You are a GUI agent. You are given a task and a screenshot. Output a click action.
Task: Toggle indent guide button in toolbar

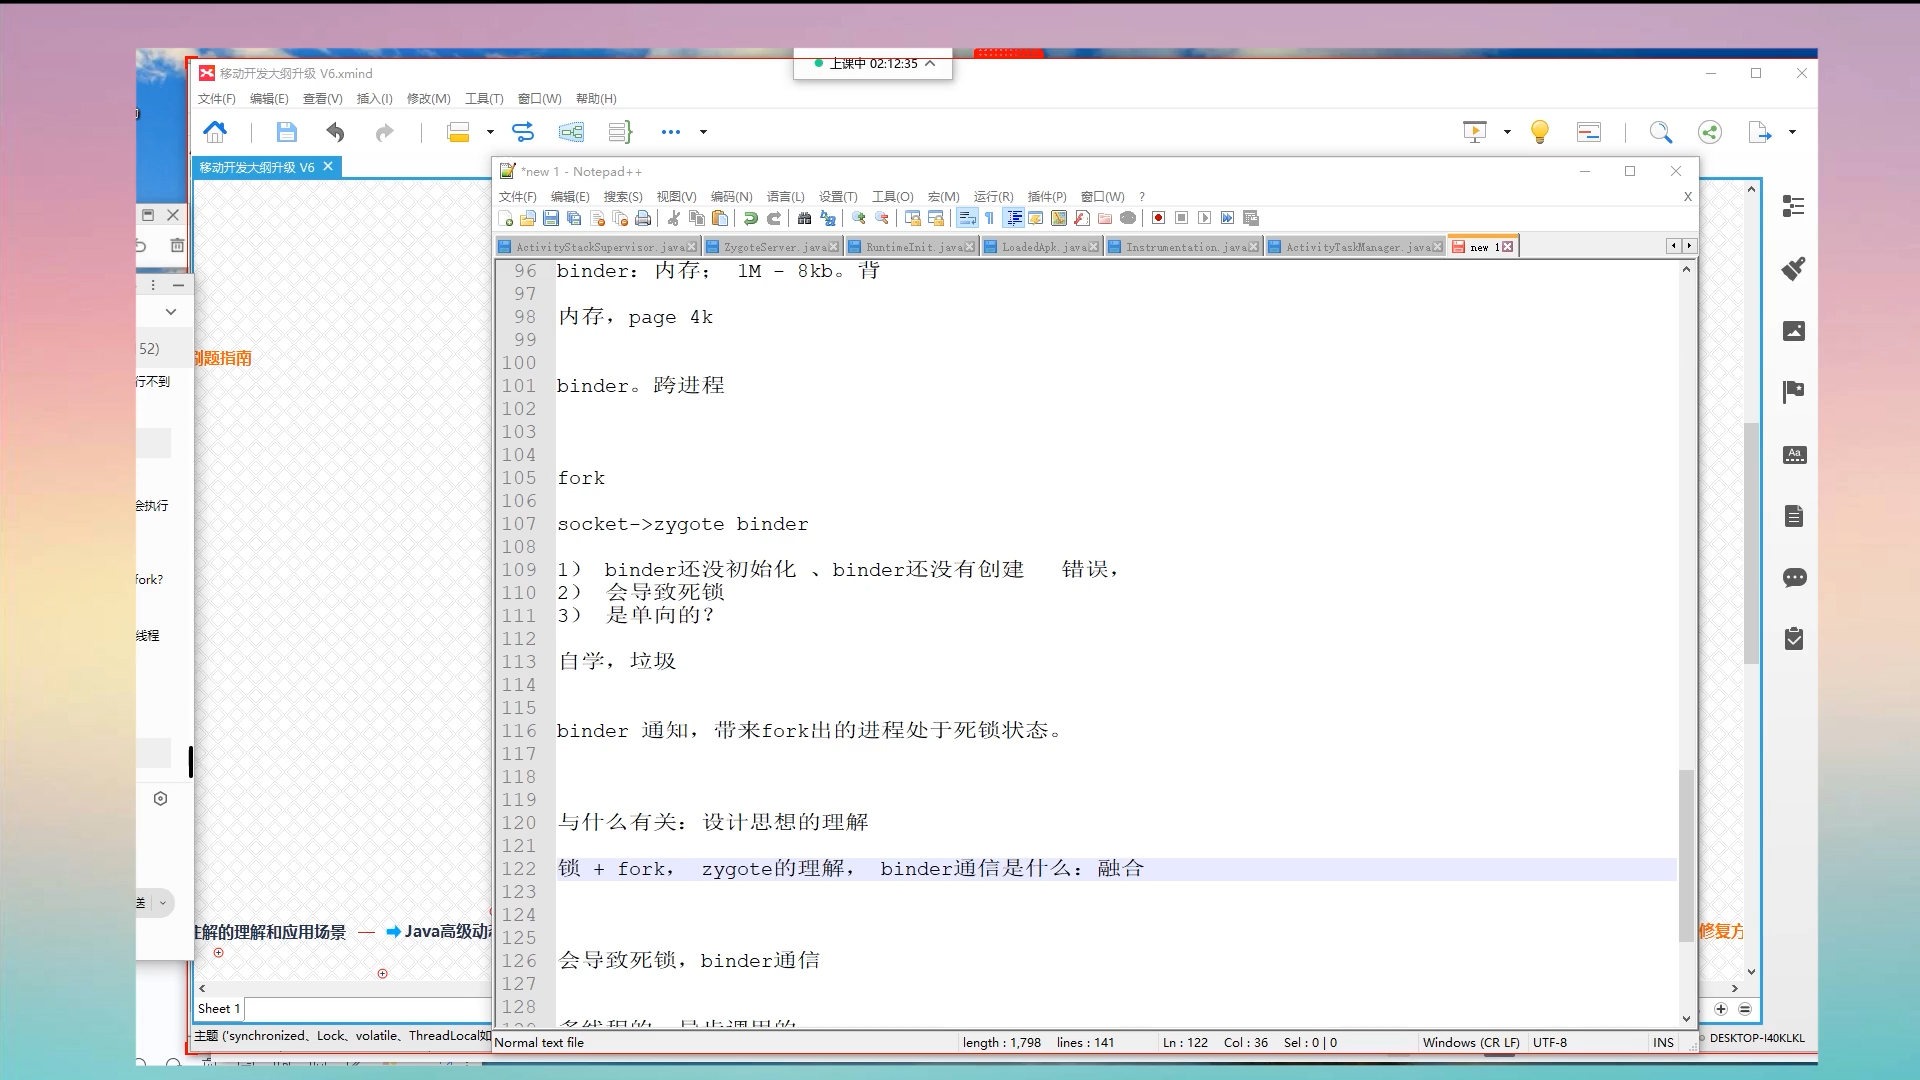[1013, 218]
